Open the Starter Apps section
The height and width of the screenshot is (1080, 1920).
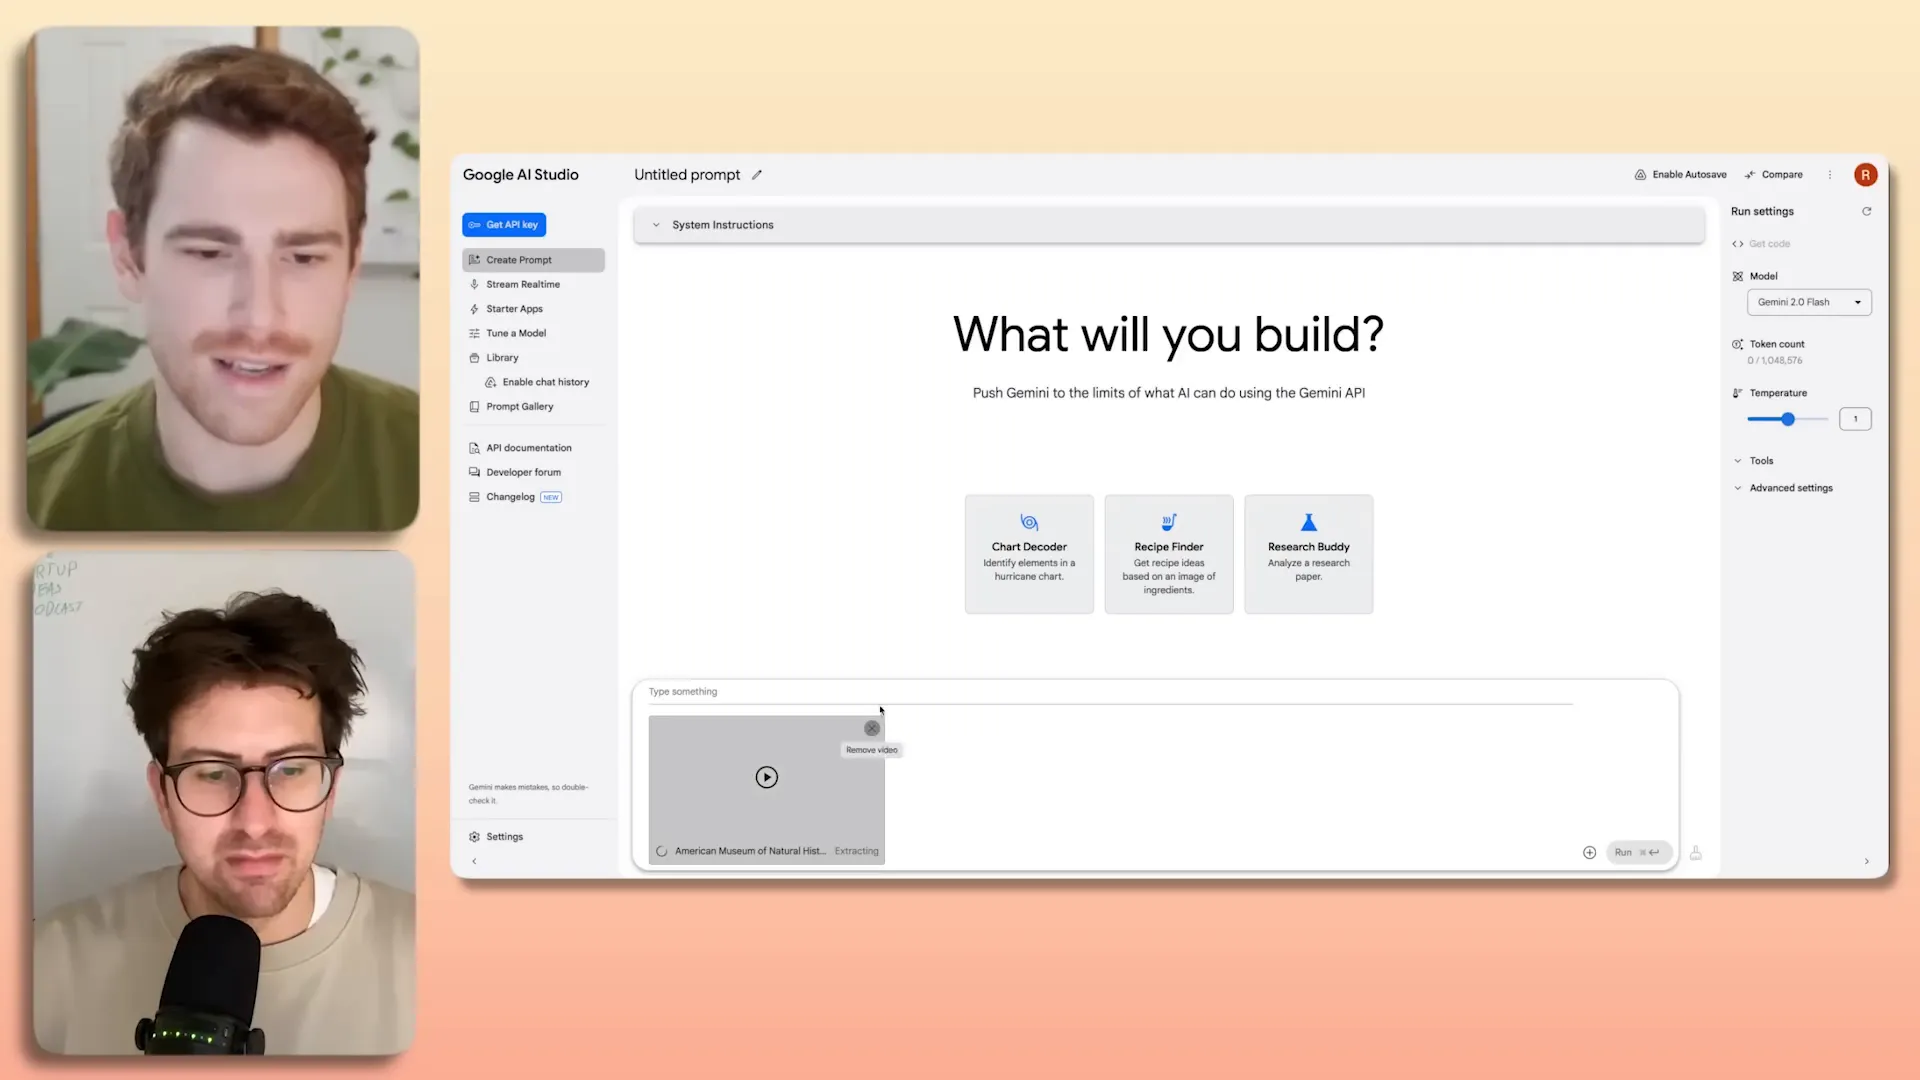tap(514, 309)
